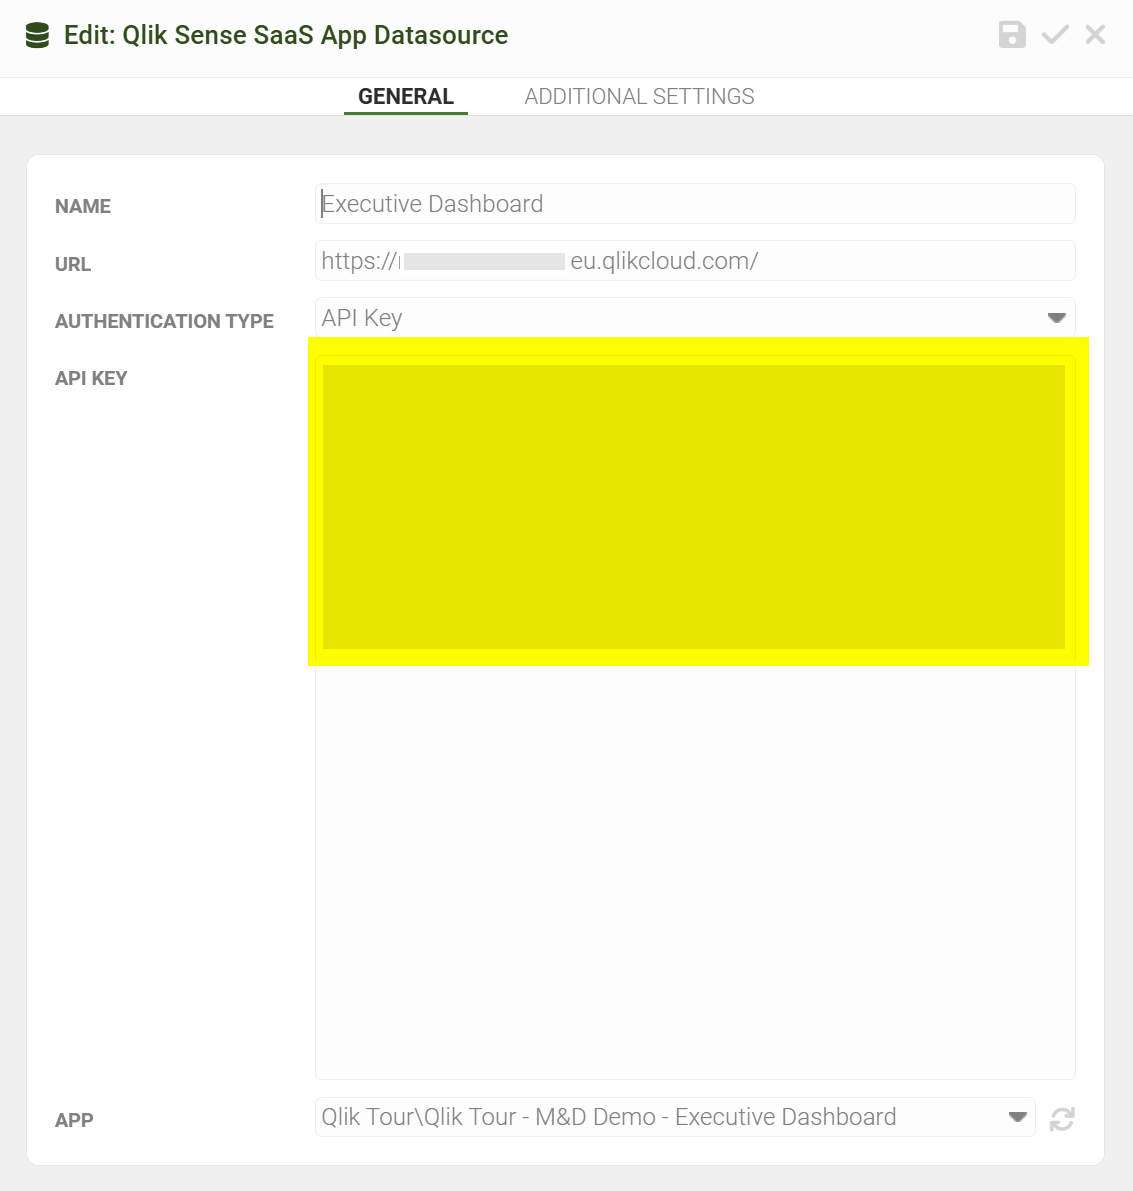This screenshot has height=1191, width=1133.
Task: Click the URL field label
Action: [x=73, y=264]
